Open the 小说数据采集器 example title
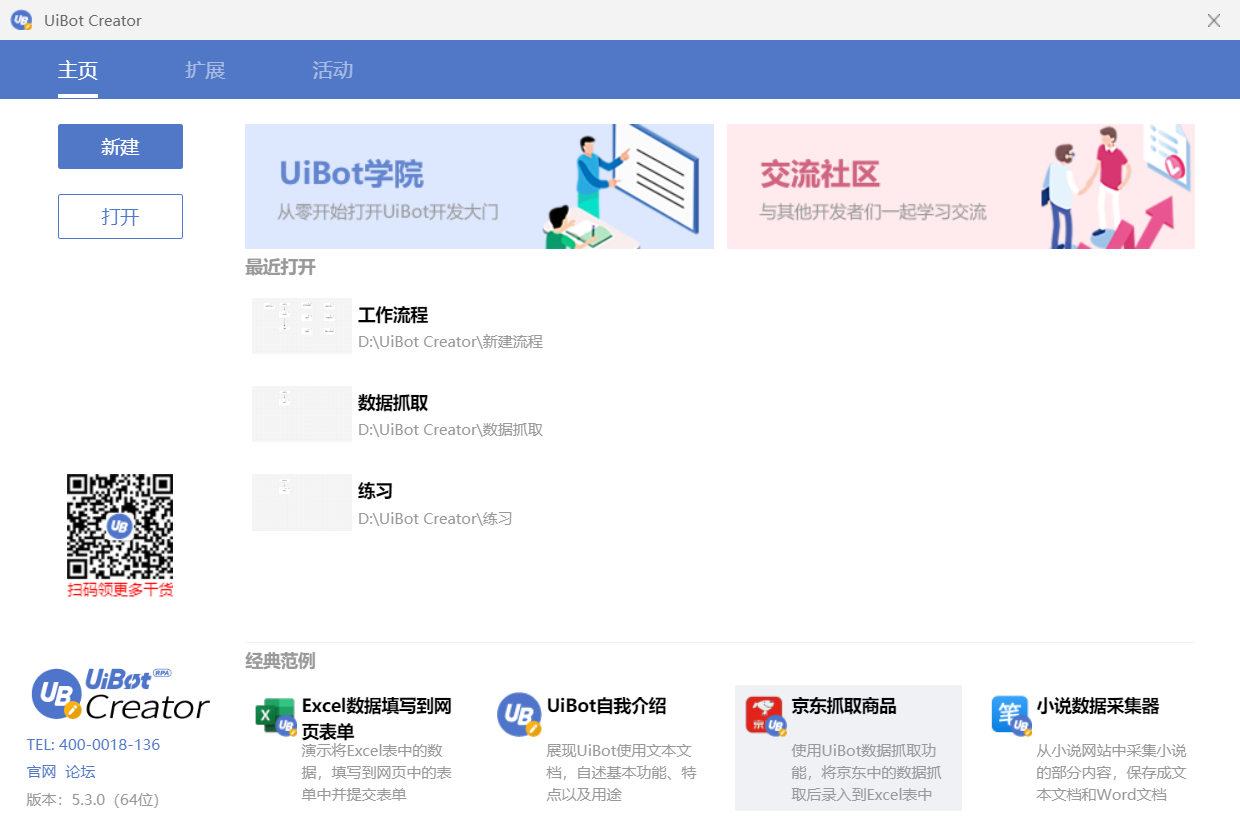 [1098, 707]
